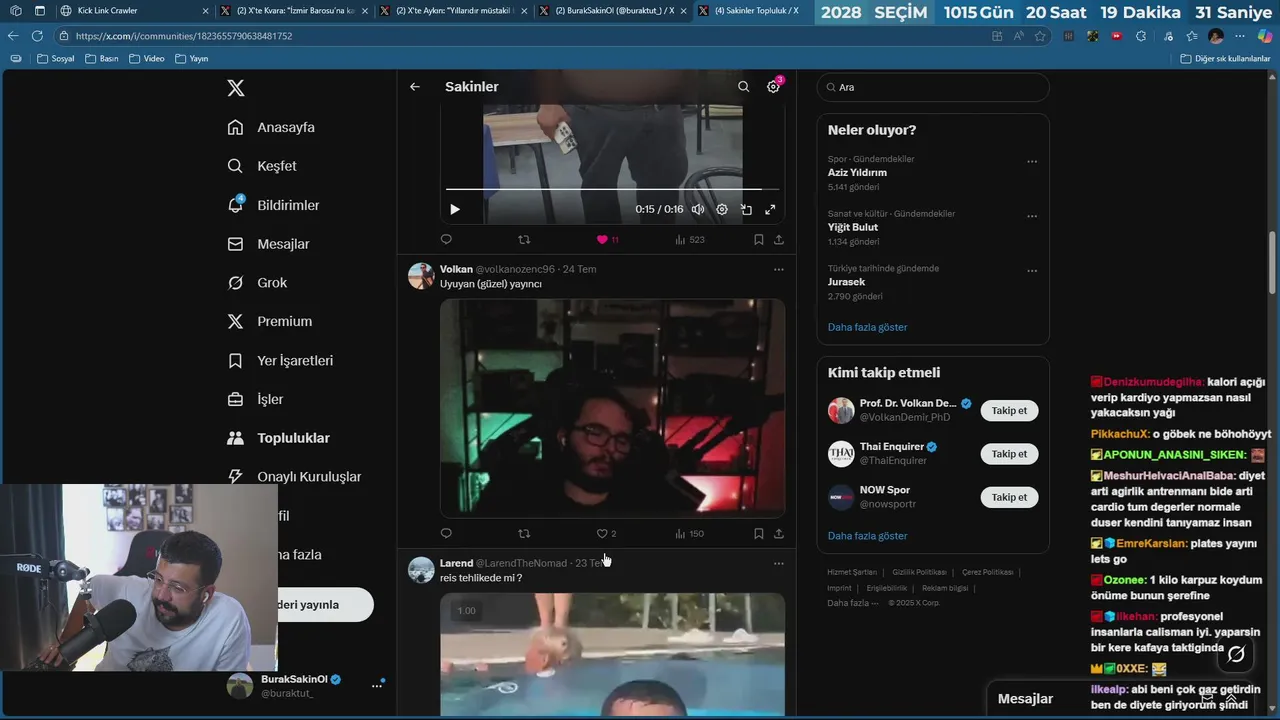Open the Jurasek trend
Viewport: 1280px width, 720px height.
coord(846,282)
